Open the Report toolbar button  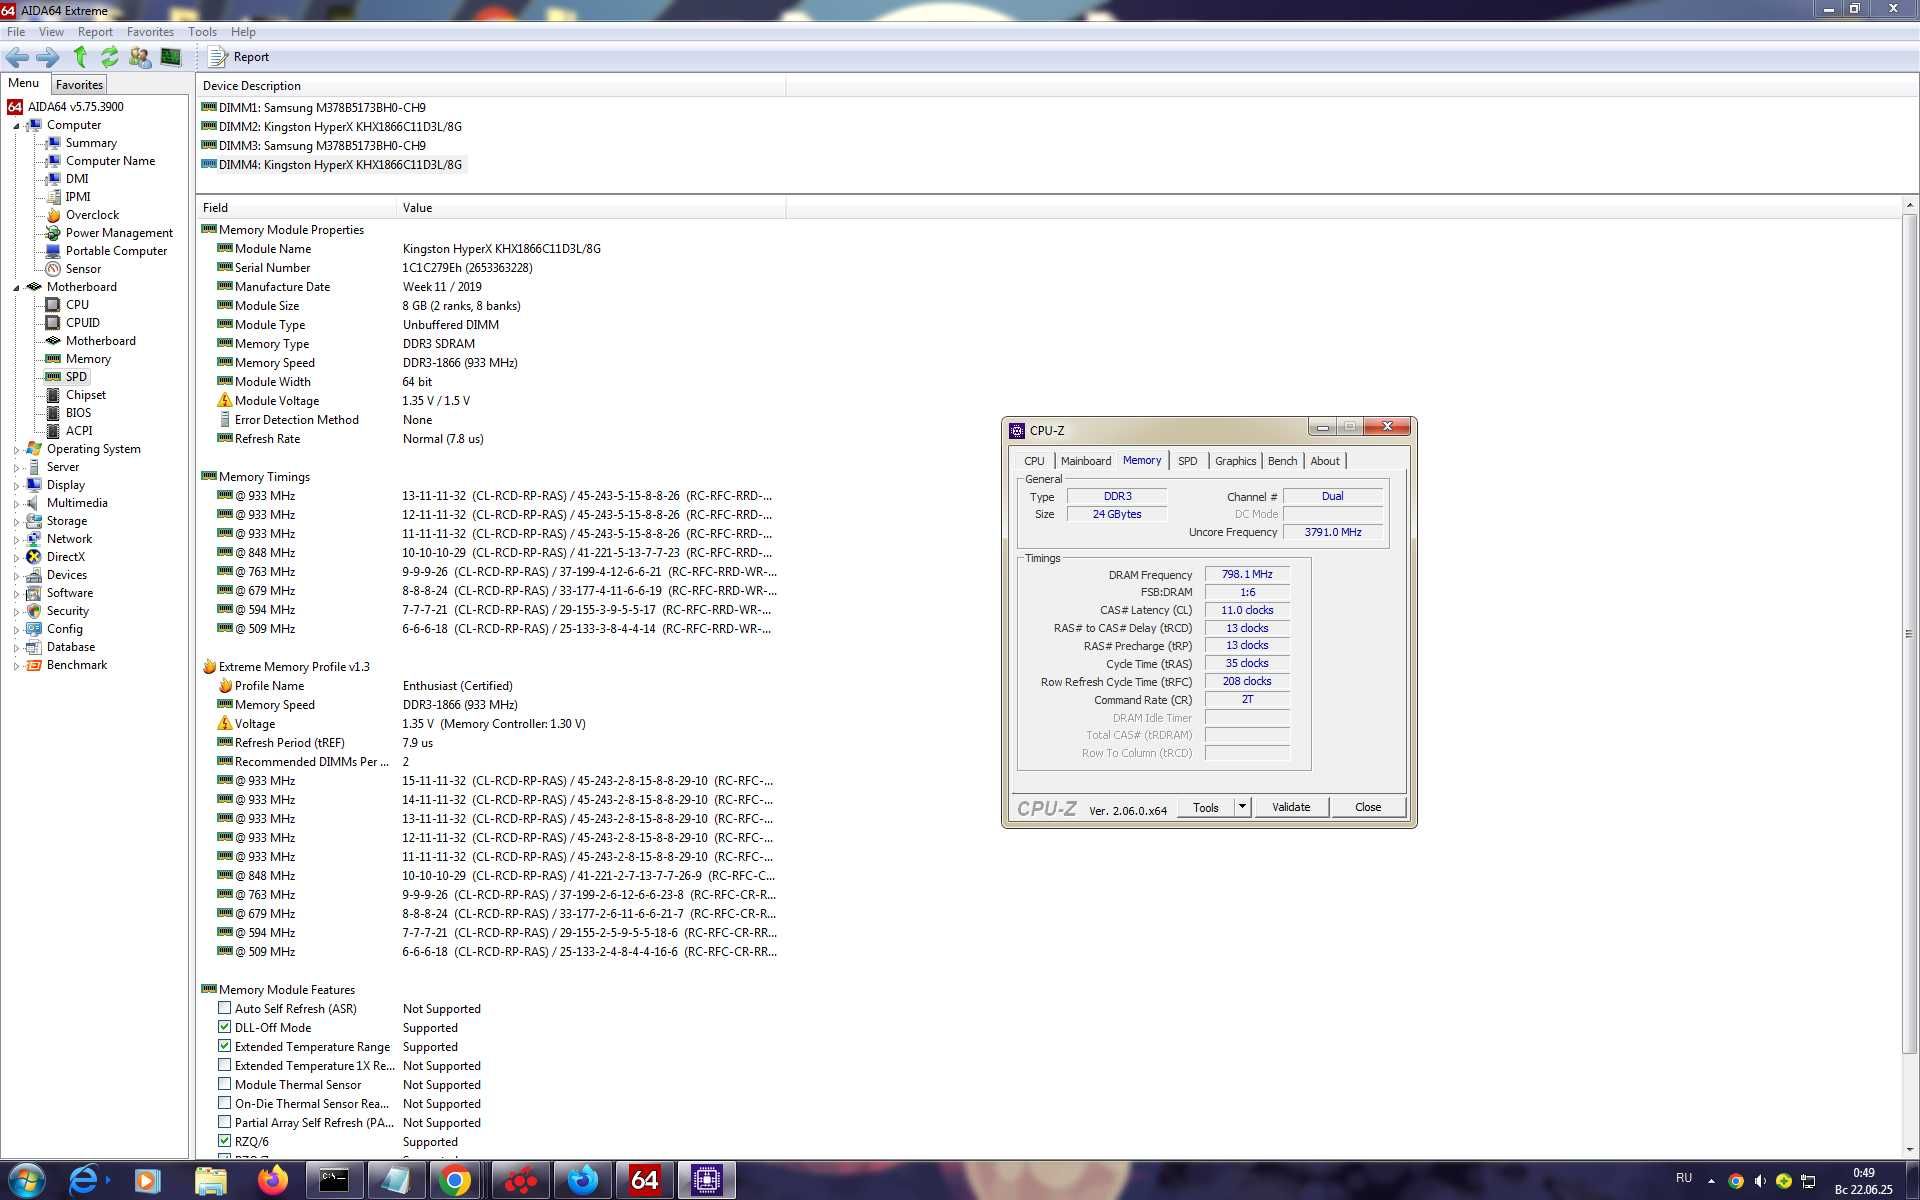(239, 57)
